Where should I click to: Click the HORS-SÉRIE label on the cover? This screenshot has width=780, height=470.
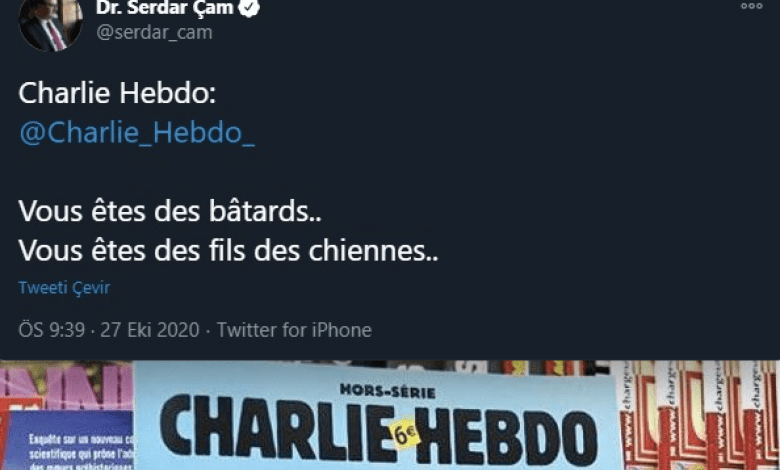(388, 391)
